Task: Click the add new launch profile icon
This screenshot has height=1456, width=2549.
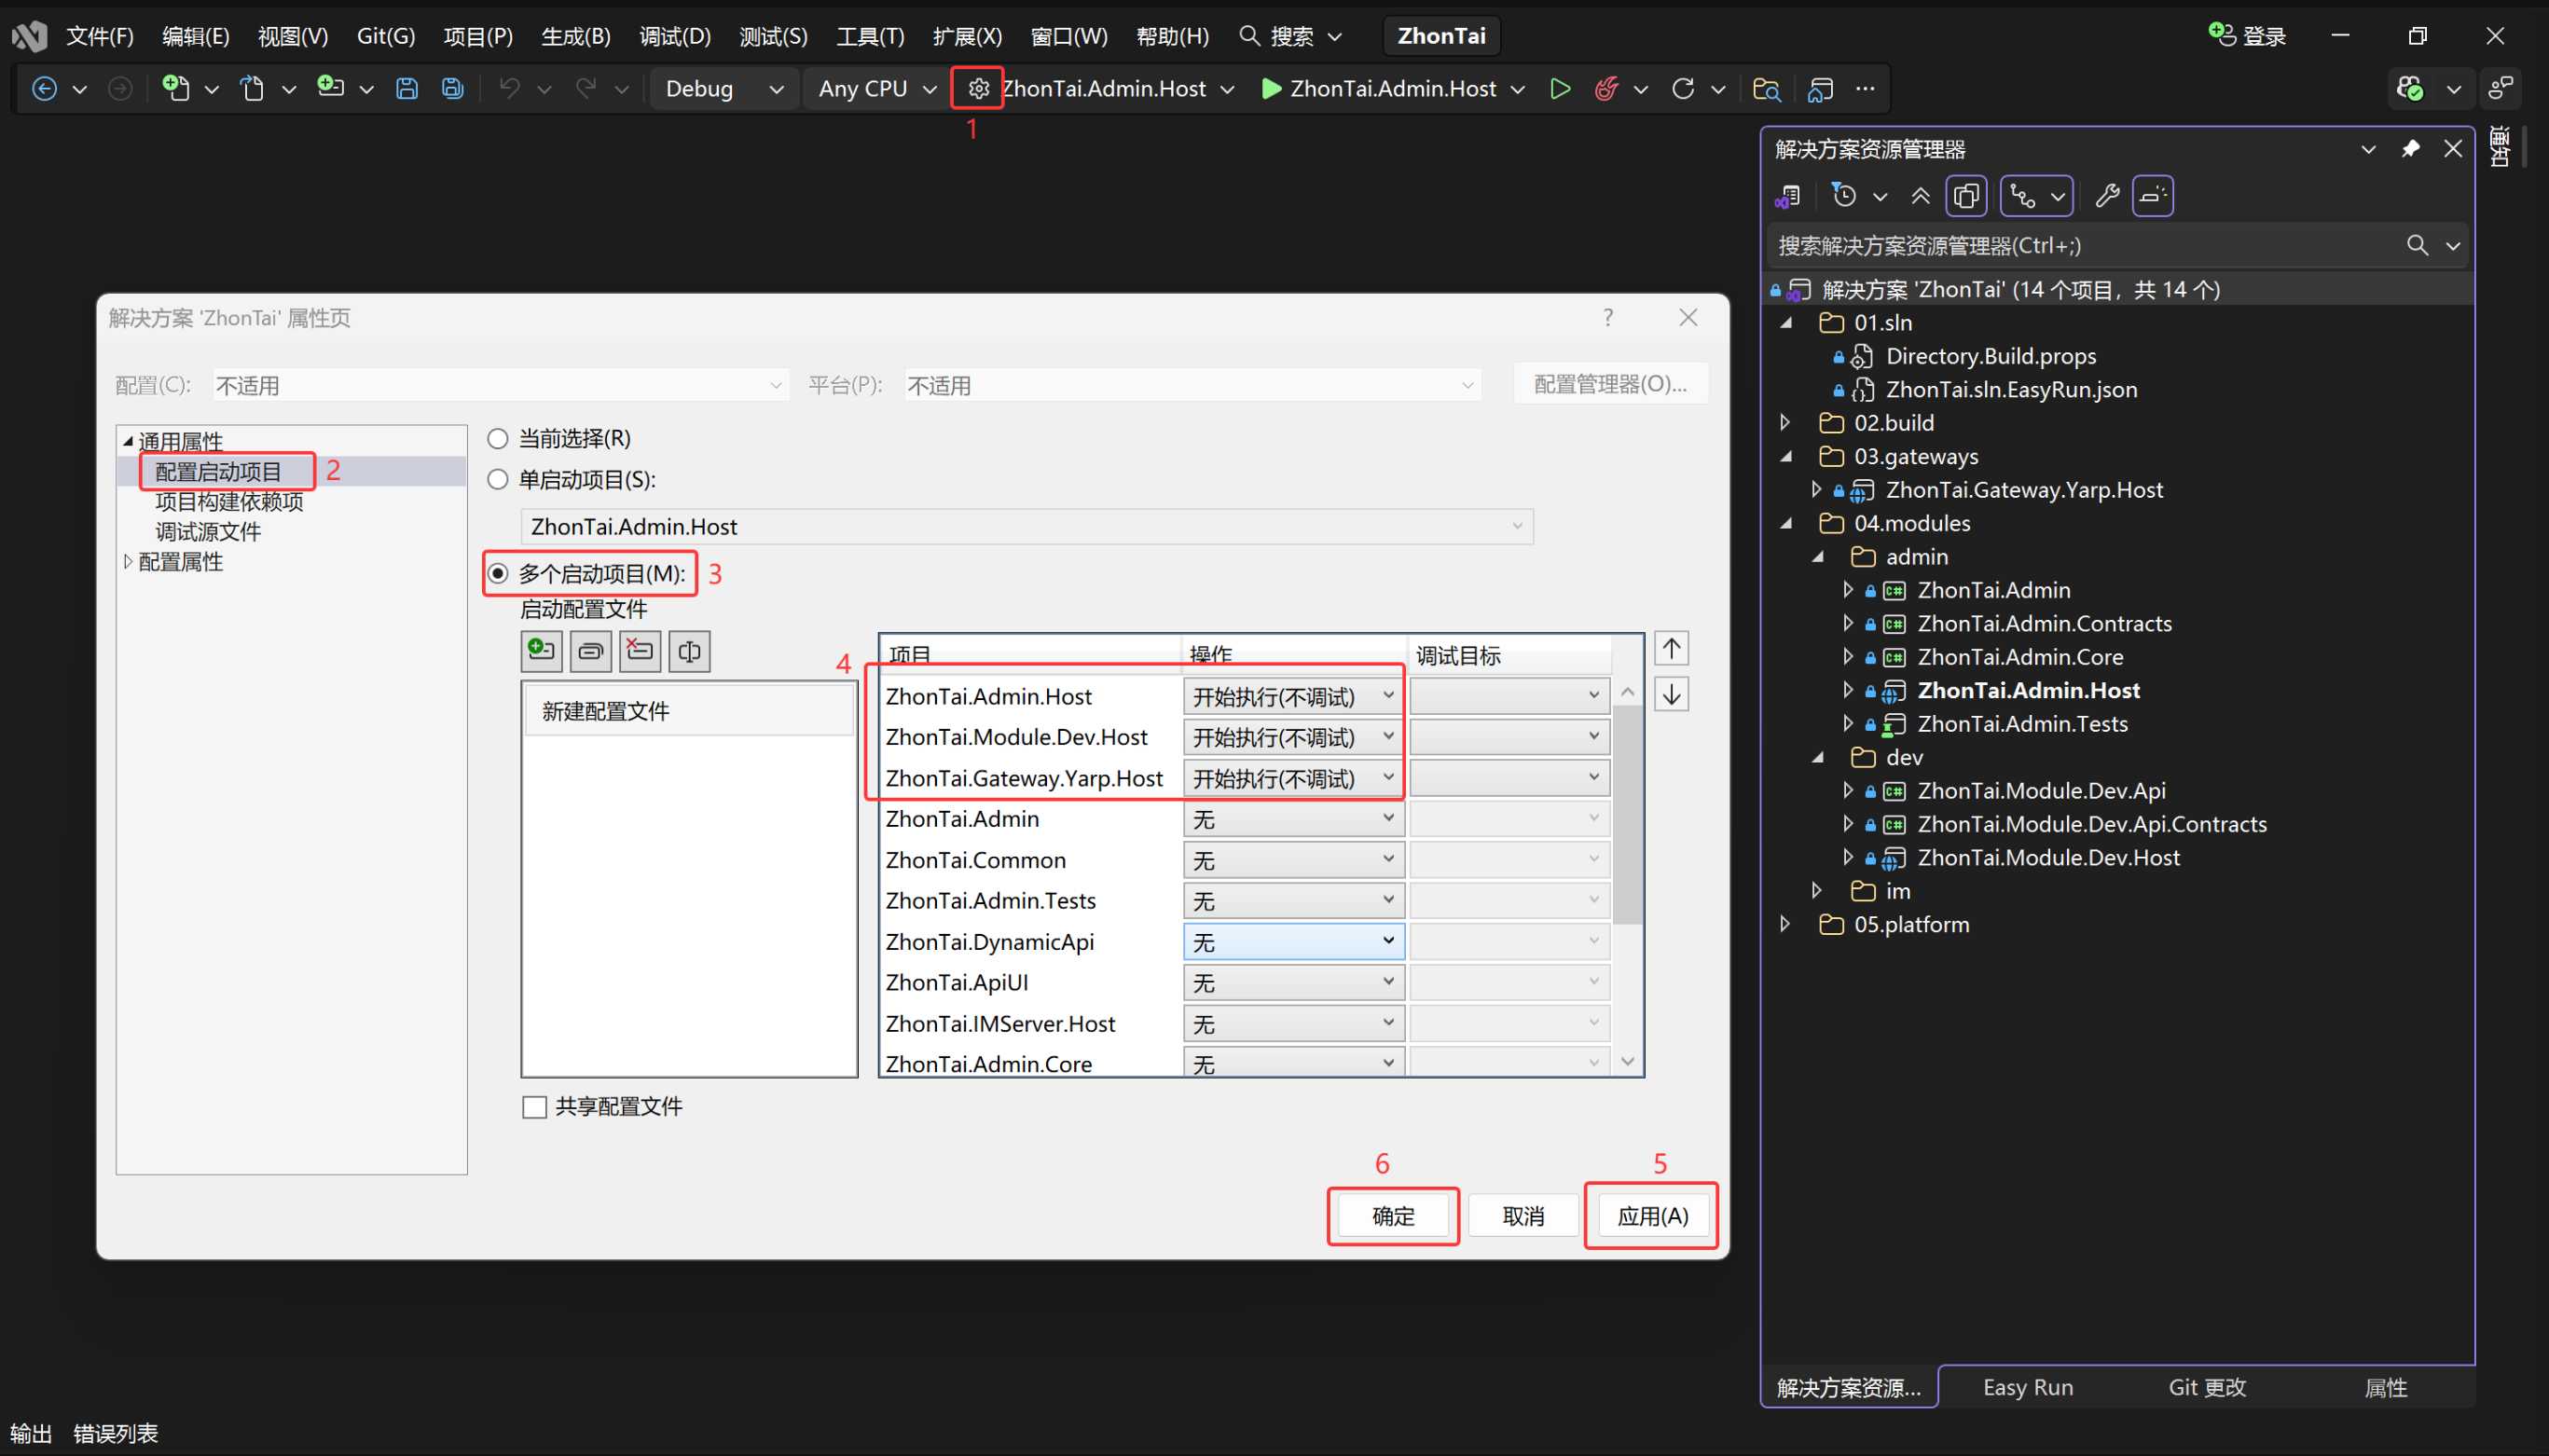Action: [x=541, y=651]
